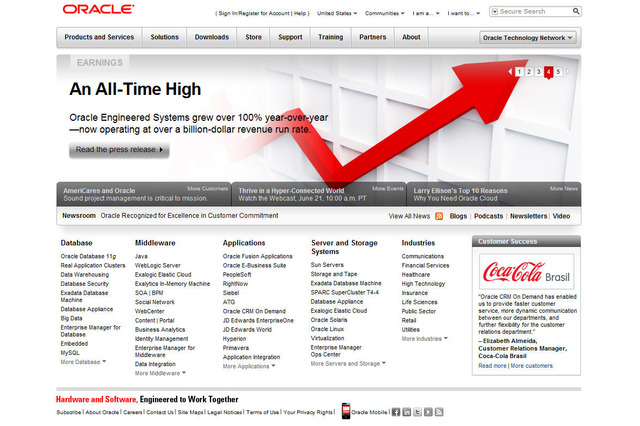Open the 'I am a...' dropdown

(426, 13)
